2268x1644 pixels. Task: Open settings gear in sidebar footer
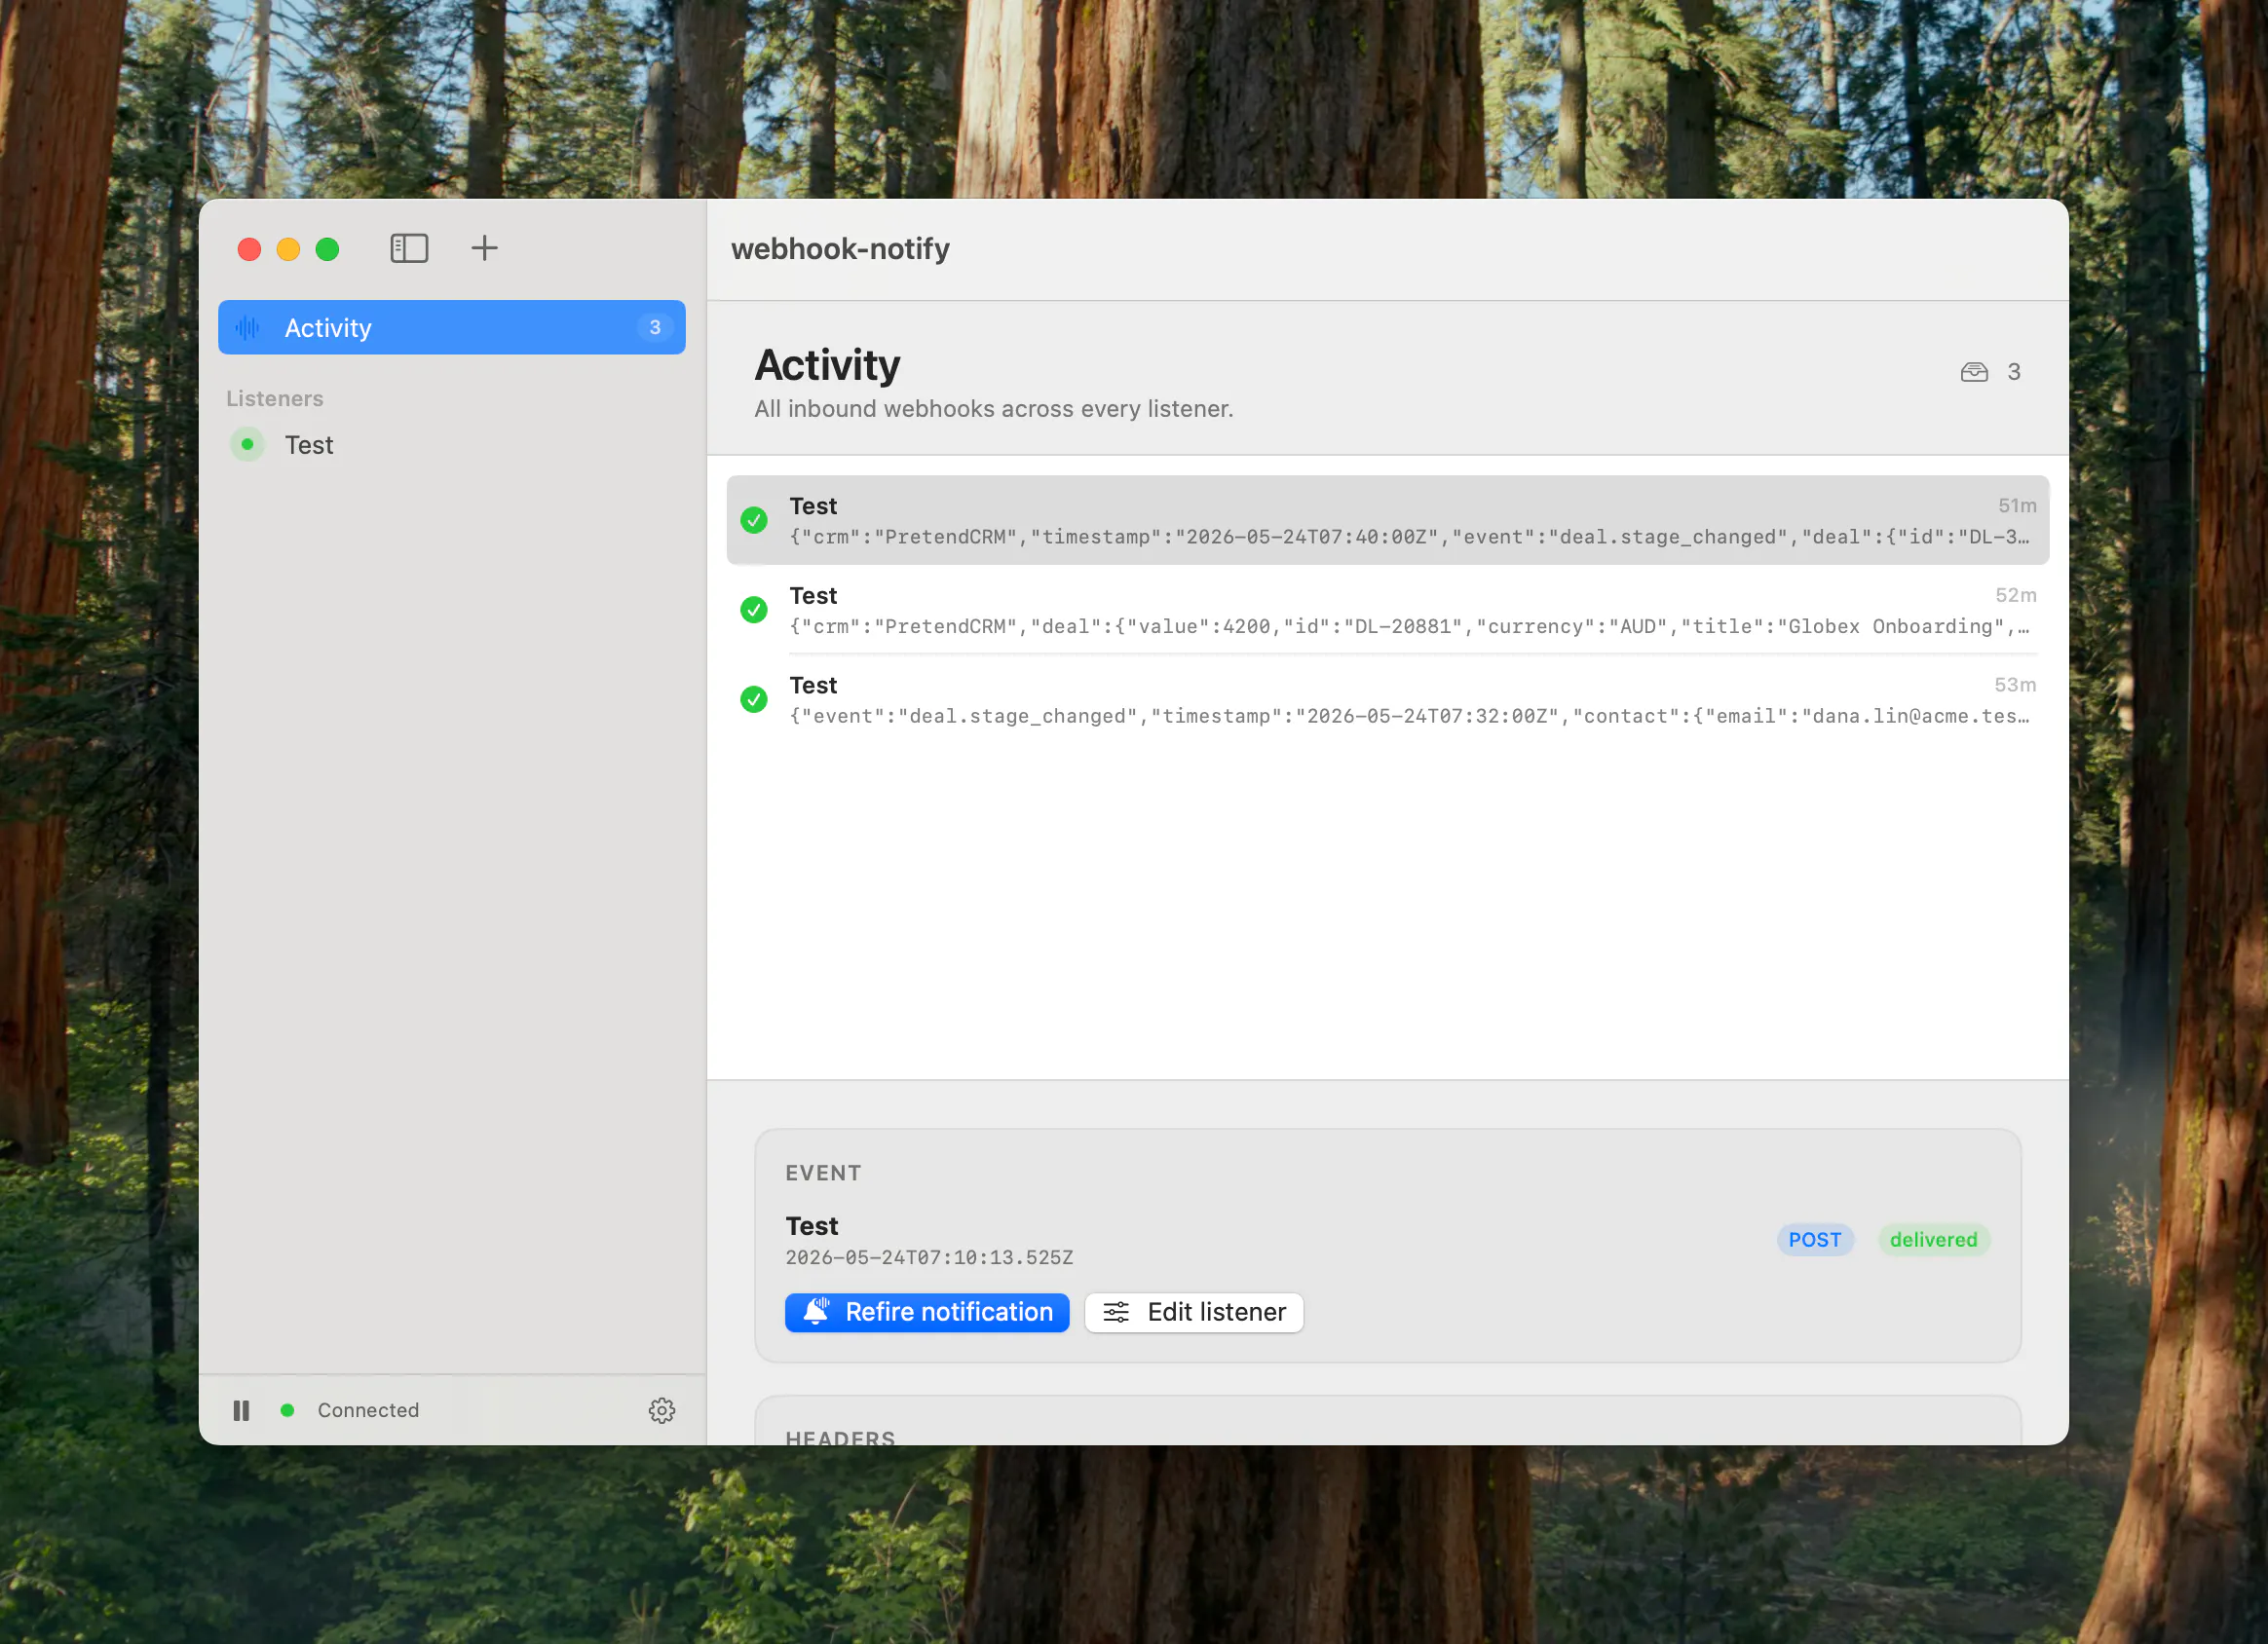tap(662, 1410)
